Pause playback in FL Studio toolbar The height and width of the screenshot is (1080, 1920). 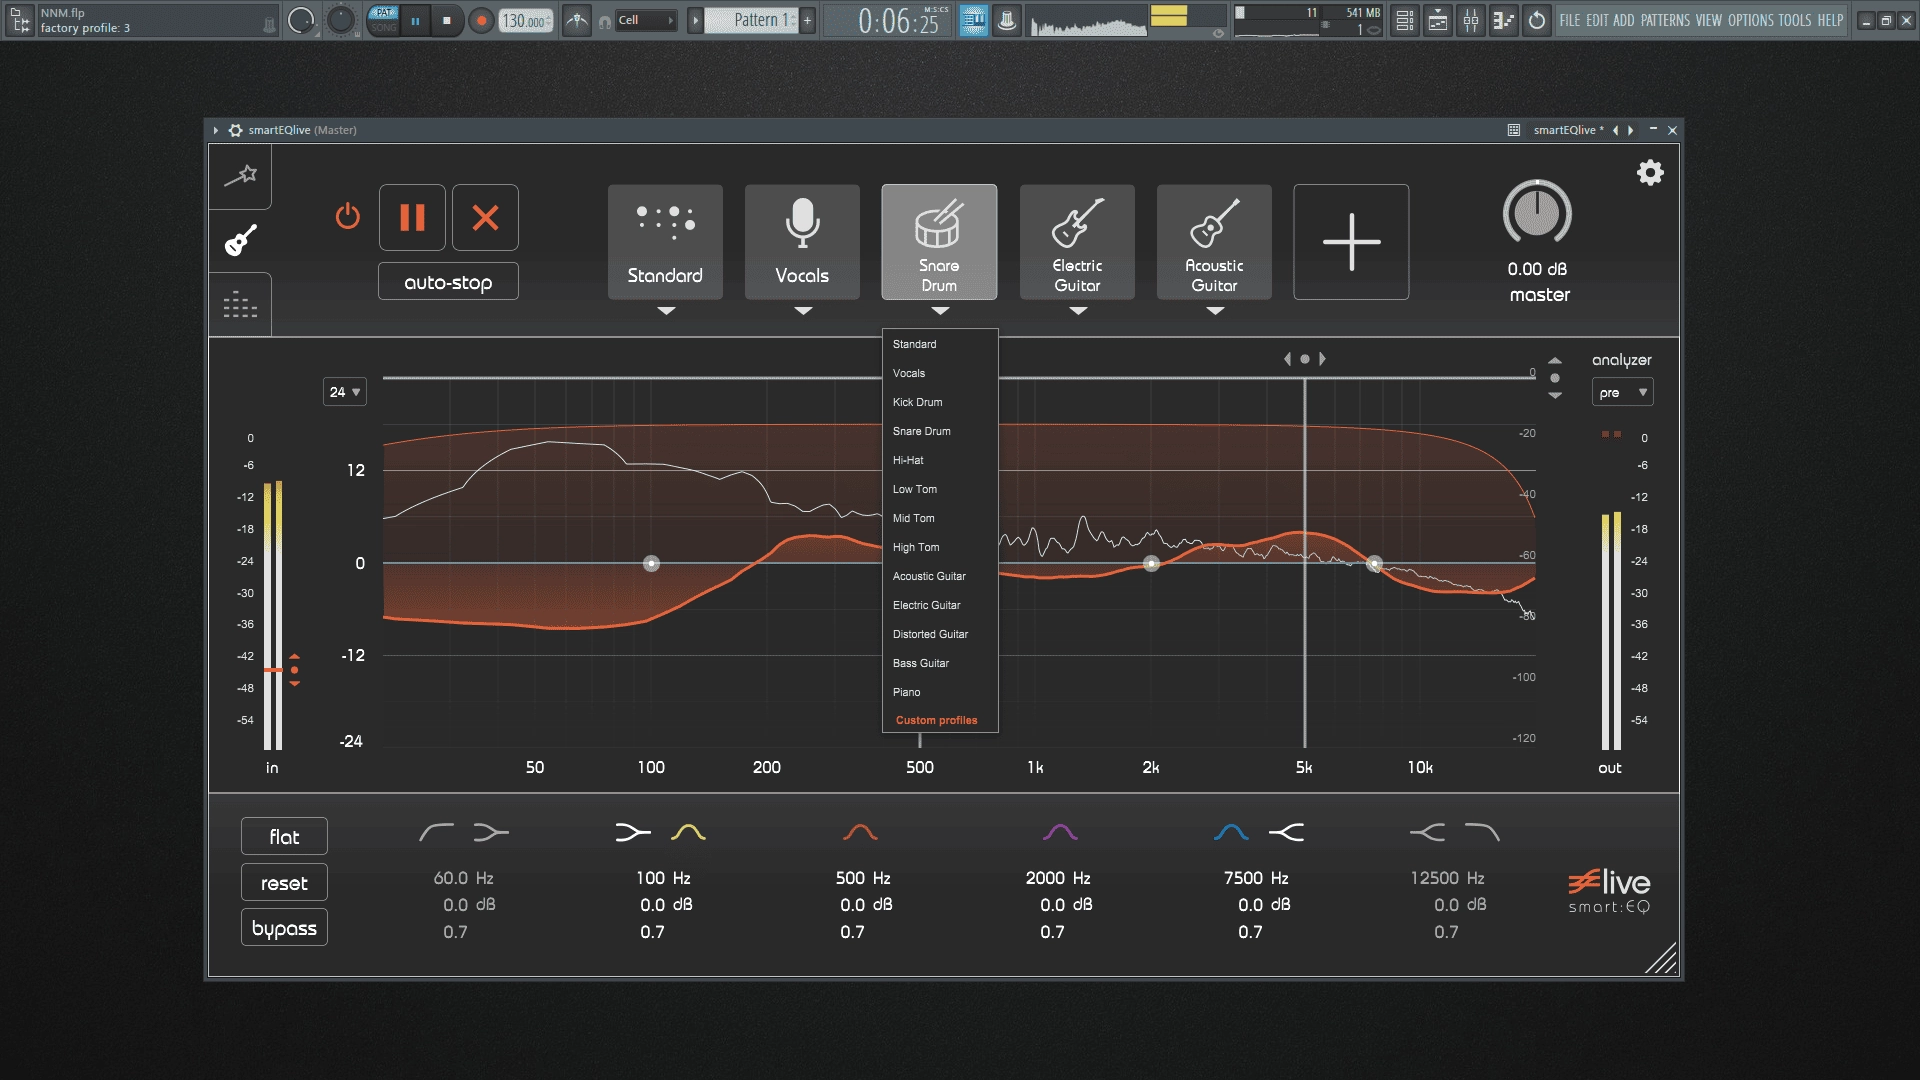pyautogui.click(x=415, y=20)
